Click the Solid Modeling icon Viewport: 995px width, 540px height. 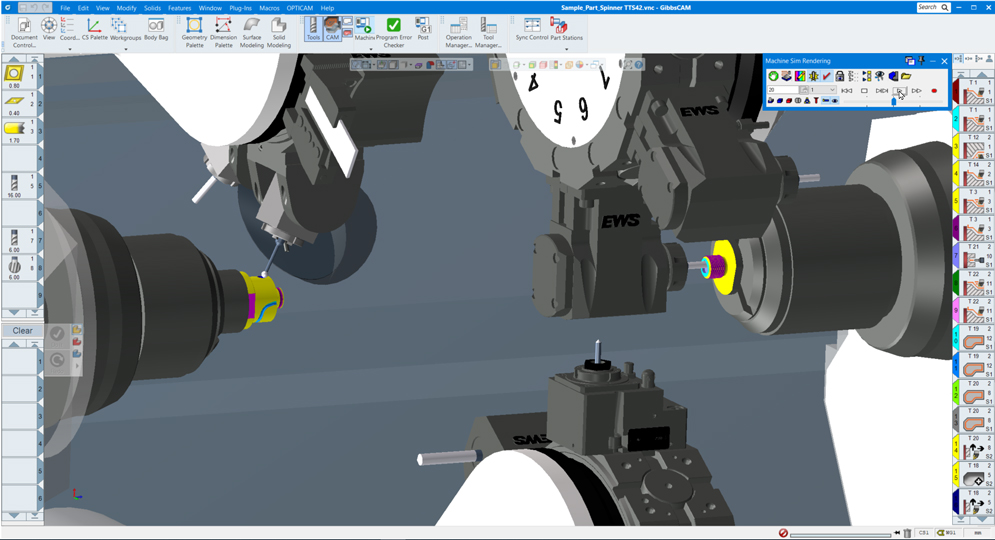pyautogui.click(x=279, y=31)
